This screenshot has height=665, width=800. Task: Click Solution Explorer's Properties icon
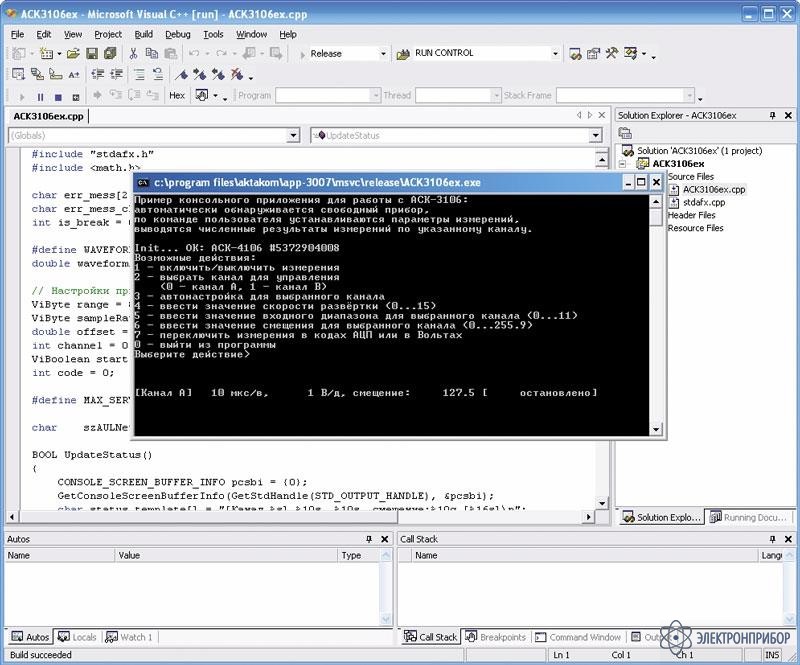click(x=625, y=134)
